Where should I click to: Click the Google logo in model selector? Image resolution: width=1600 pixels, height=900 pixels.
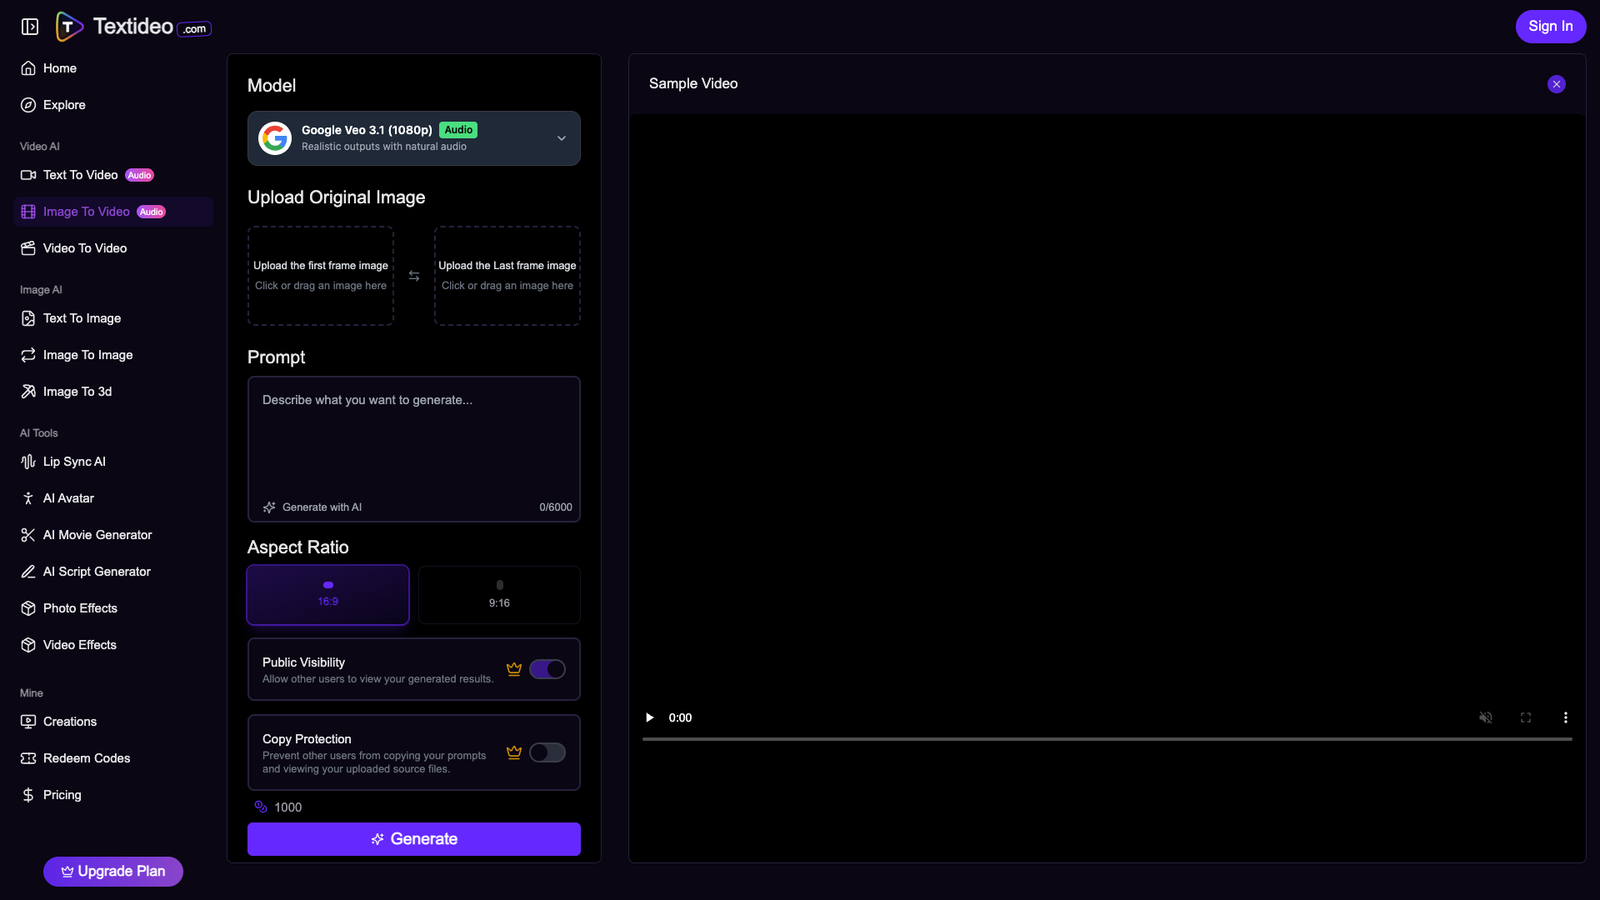[x=275, y=138]
